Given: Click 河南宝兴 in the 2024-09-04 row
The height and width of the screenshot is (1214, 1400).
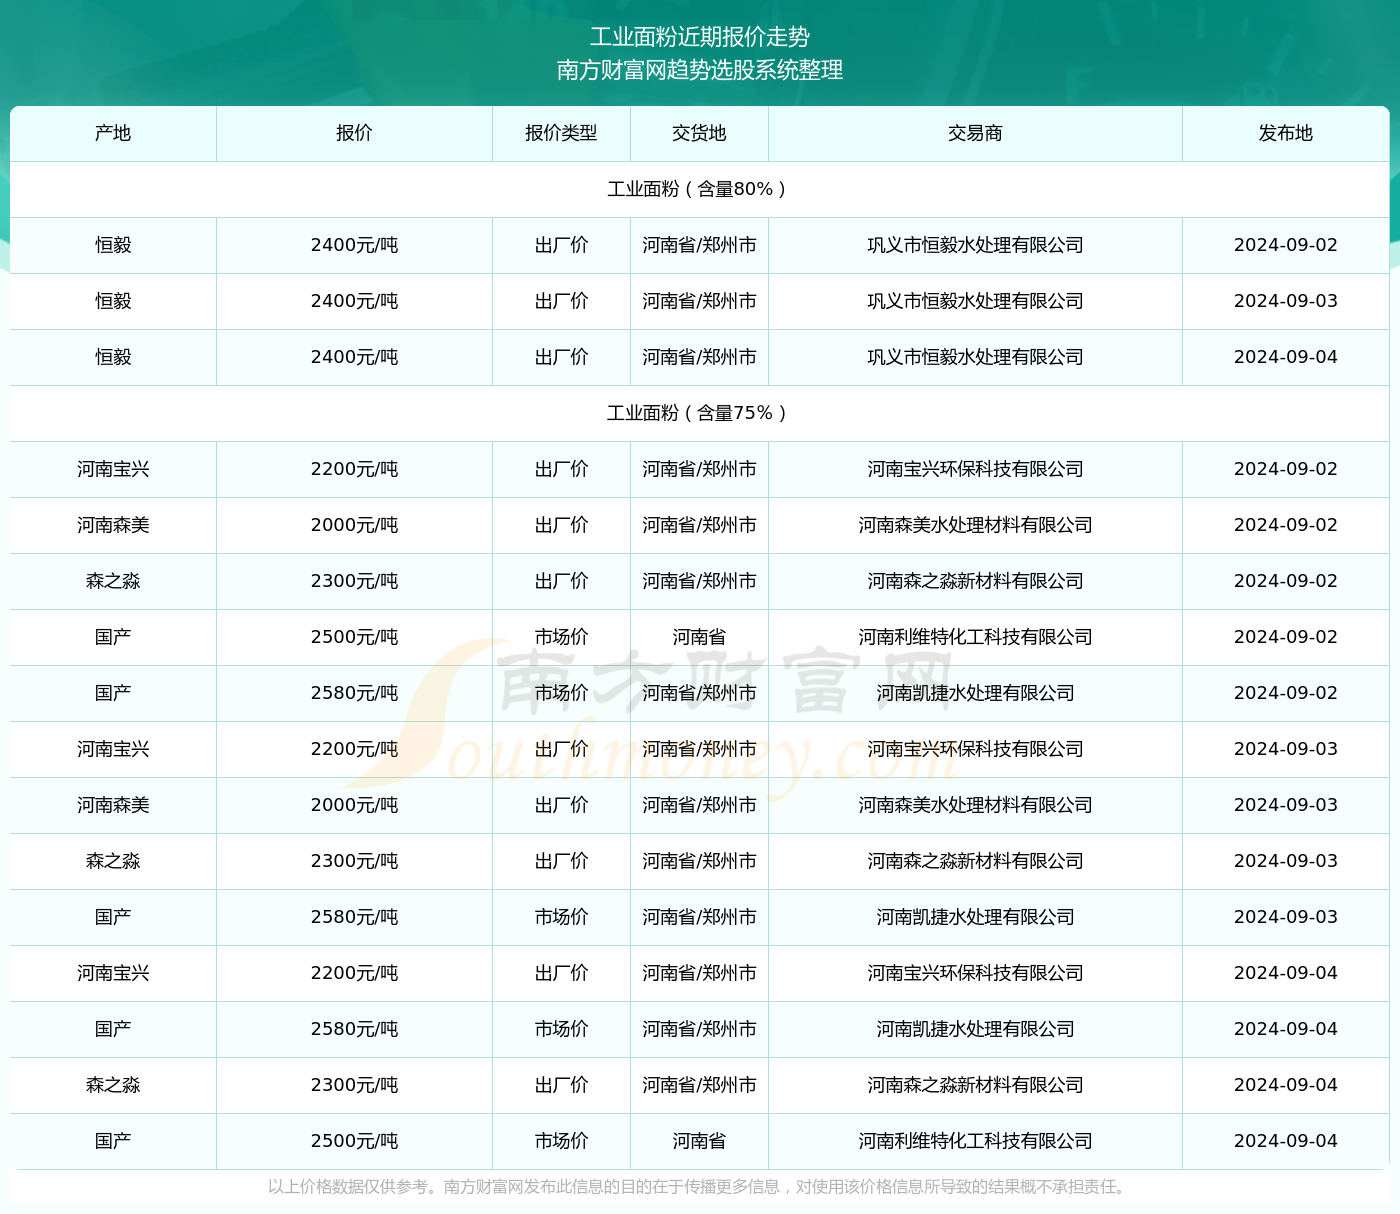Looking at the screenshot, I should click(113, 973).
